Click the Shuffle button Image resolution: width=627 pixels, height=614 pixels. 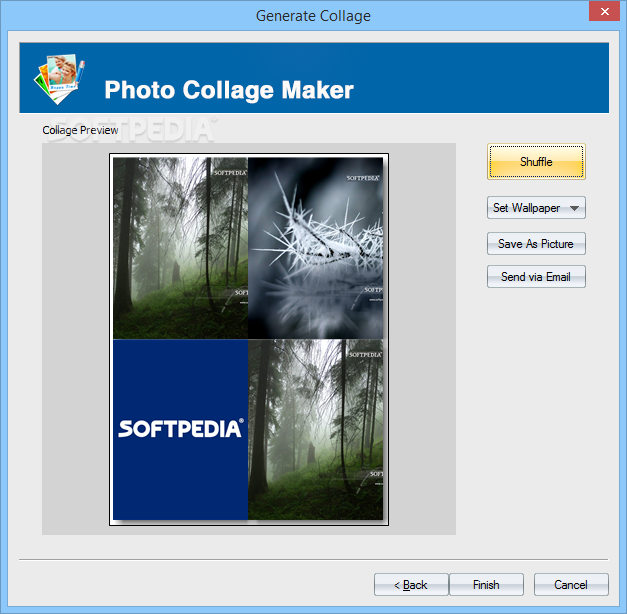[x=536, y=162]
